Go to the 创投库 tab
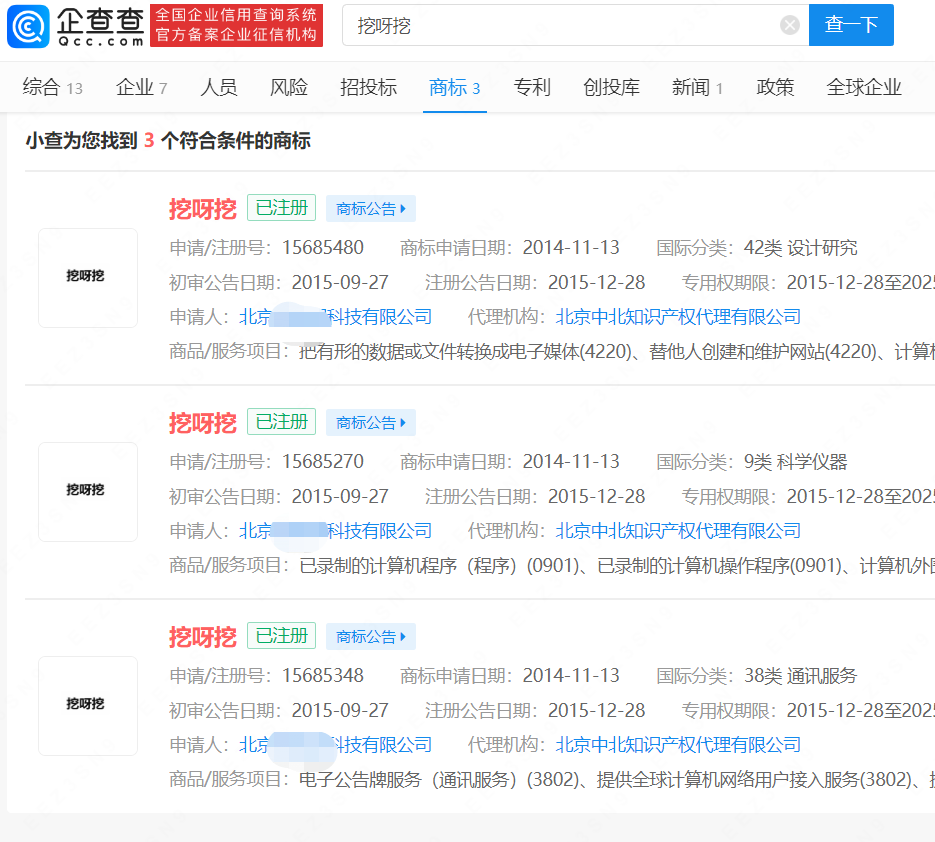This screenshot has height=842, width=935. click(611, 88)
